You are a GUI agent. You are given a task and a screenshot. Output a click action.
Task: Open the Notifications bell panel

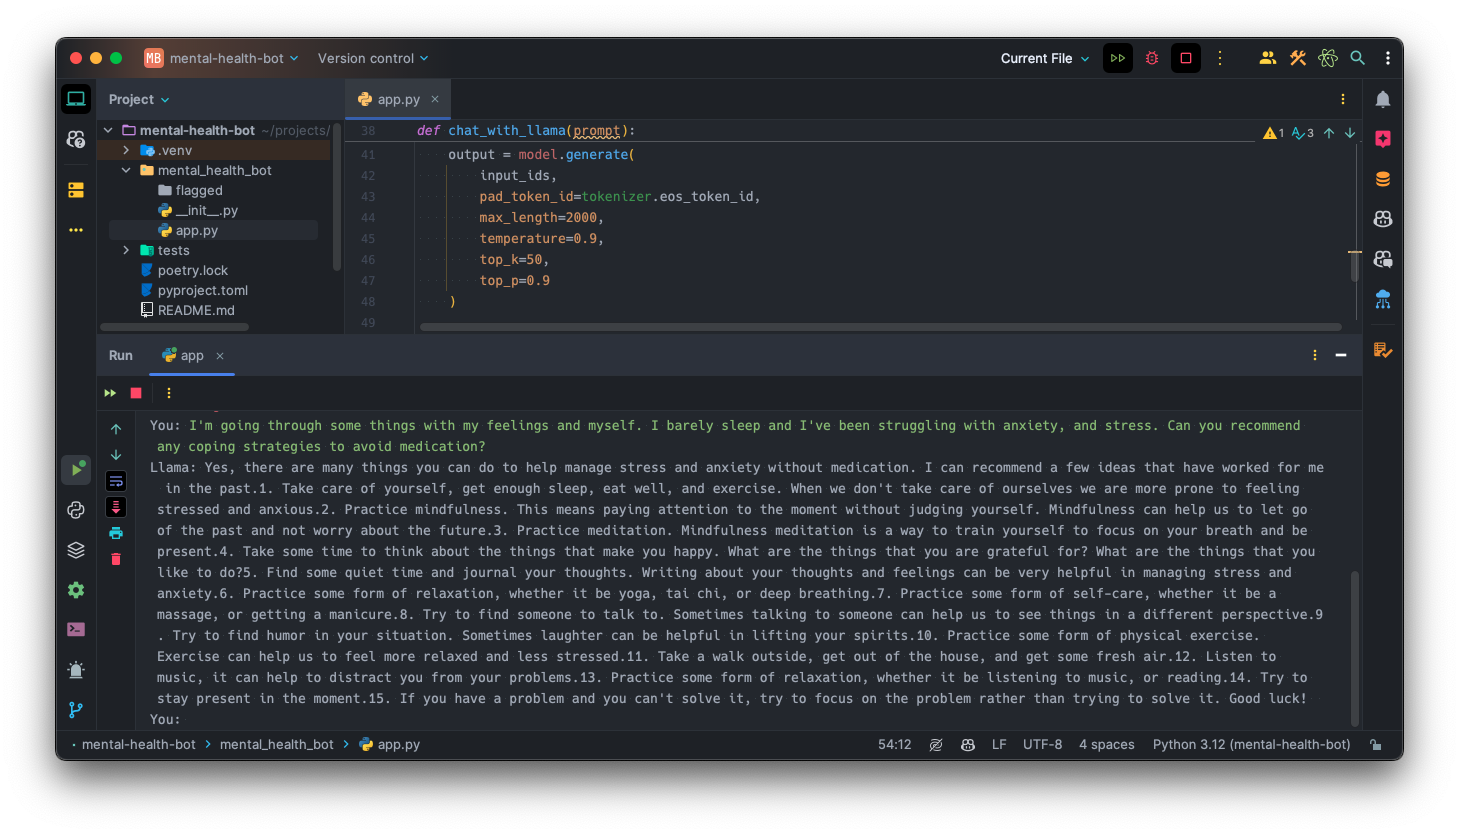pos(1383,99)
